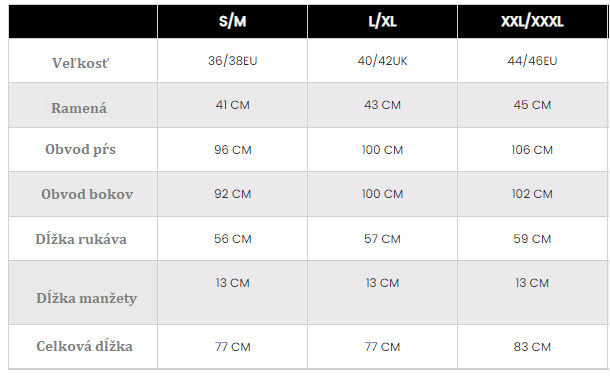Image resolution: width=610 pixels, height=376 pixels.
Task: Select the Ramená row label
Action: (79, 108)
